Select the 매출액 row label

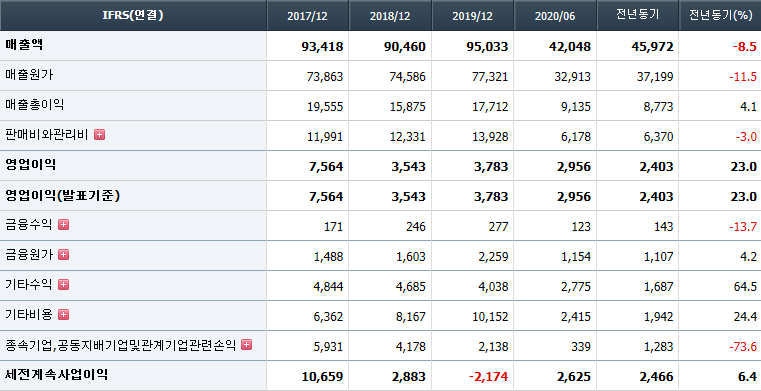24,45
